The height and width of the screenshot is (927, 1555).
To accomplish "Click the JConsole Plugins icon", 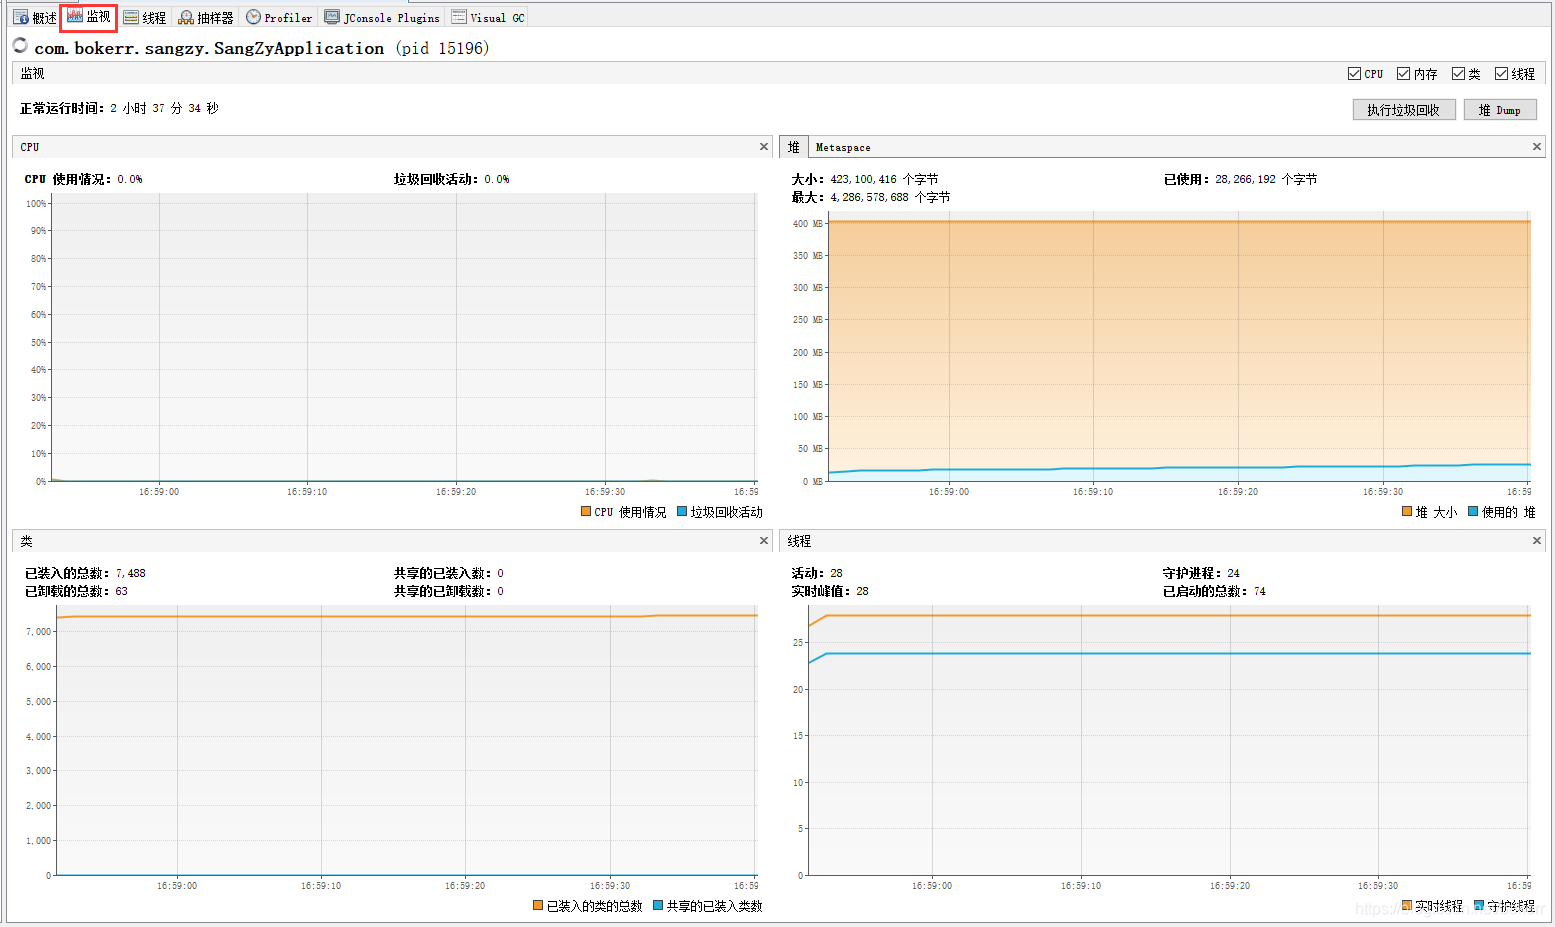I will point(332,17).
